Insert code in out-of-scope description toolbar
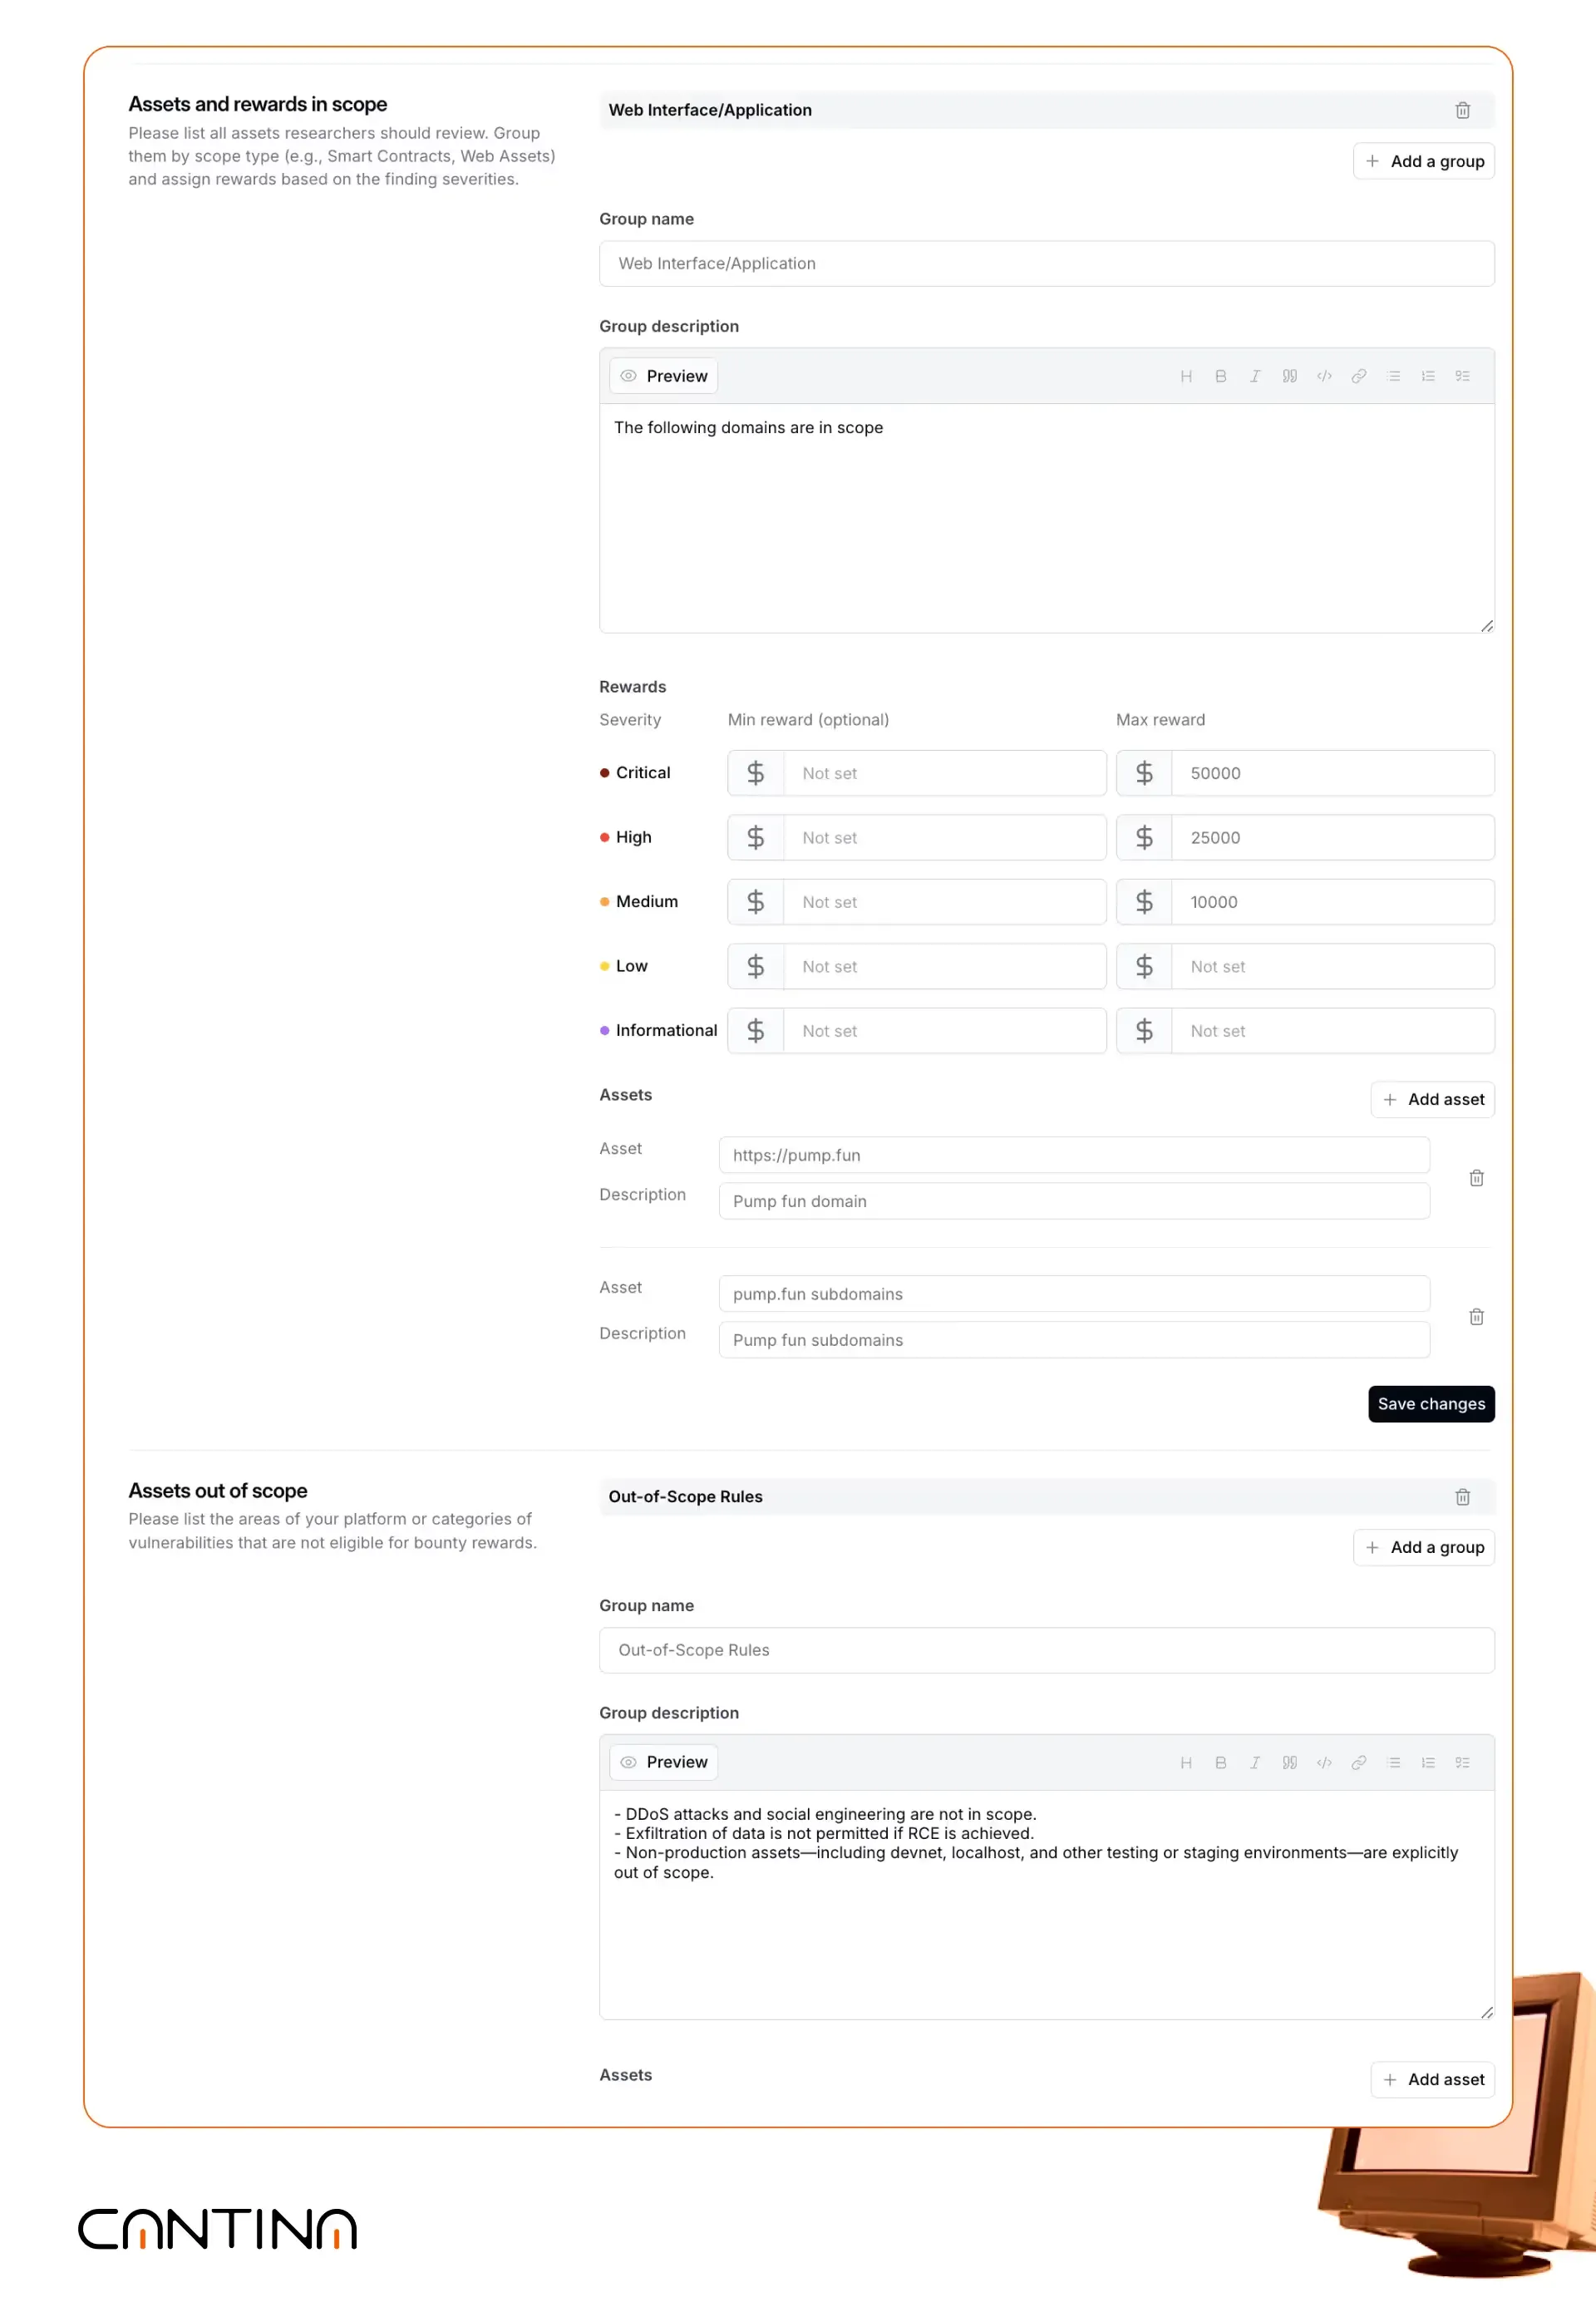Viewport: 1596px width, 2307px height. [x=1324, y=1763]
